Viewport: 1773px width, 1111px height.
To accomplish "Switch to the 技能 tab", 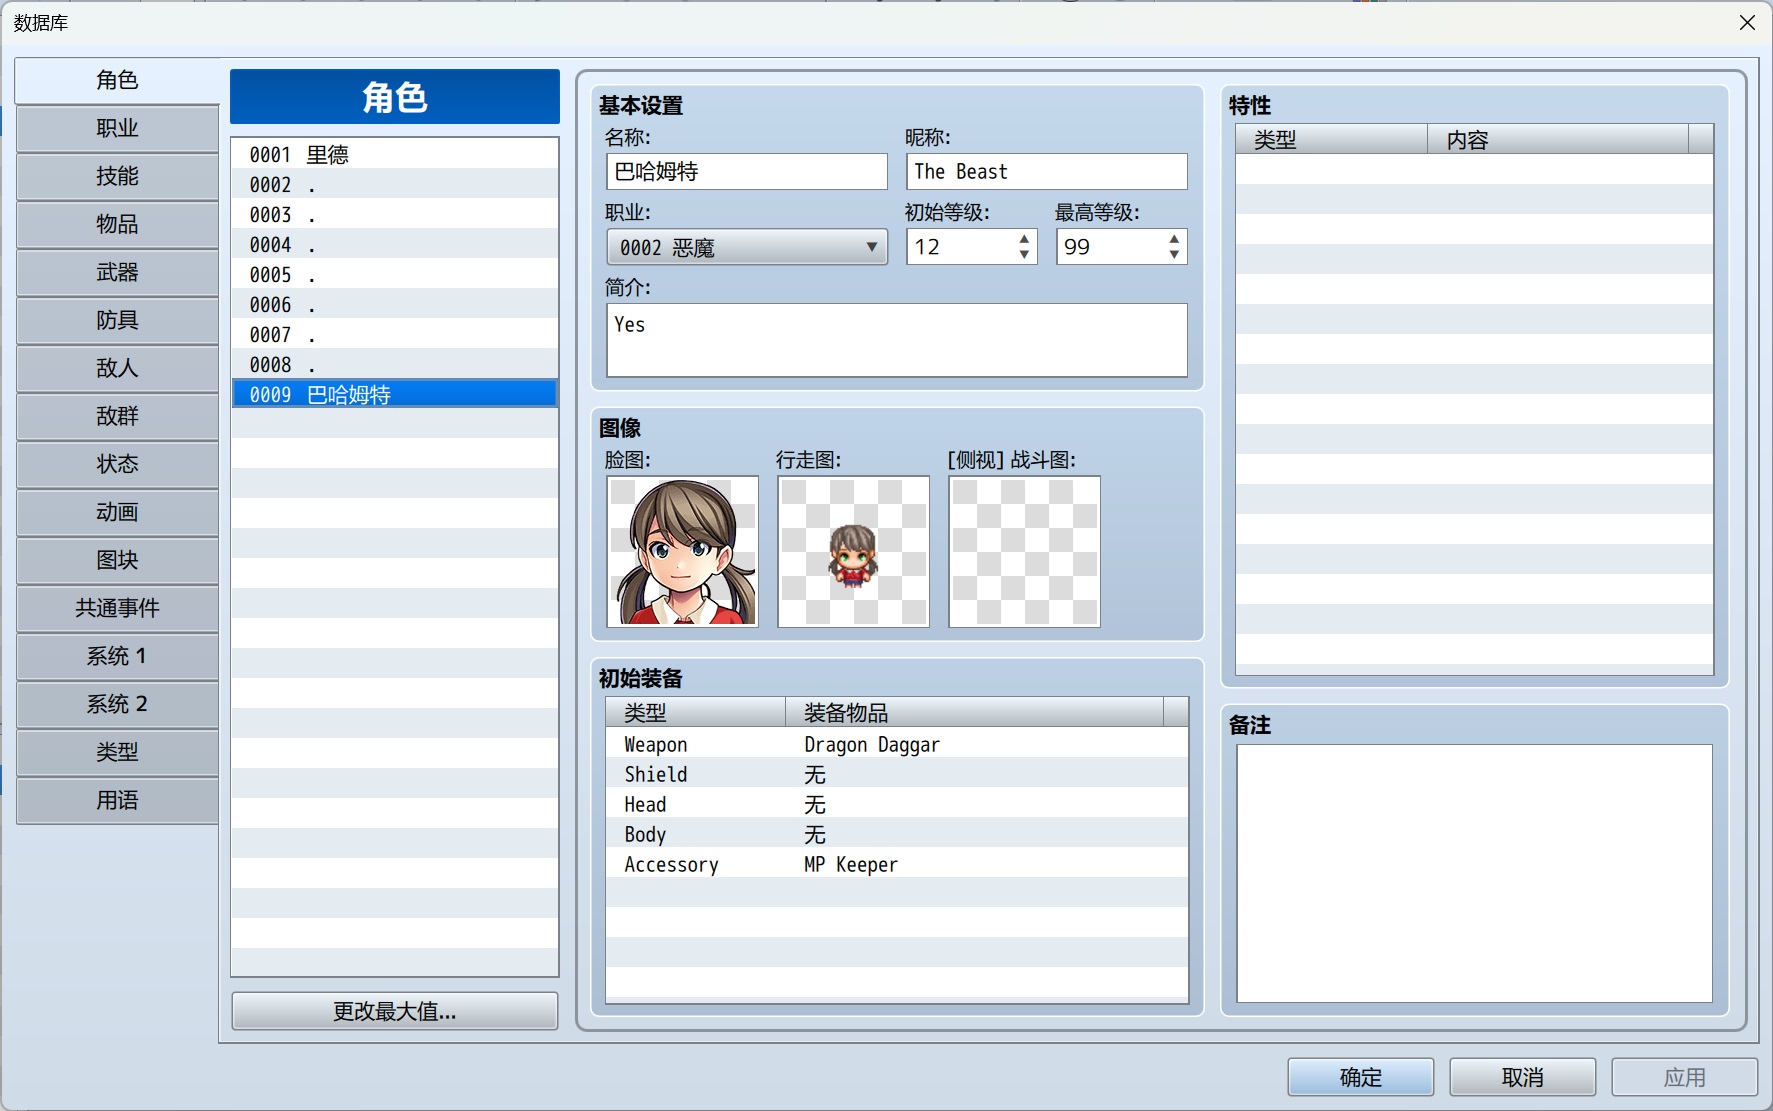I will pos(117,176).
